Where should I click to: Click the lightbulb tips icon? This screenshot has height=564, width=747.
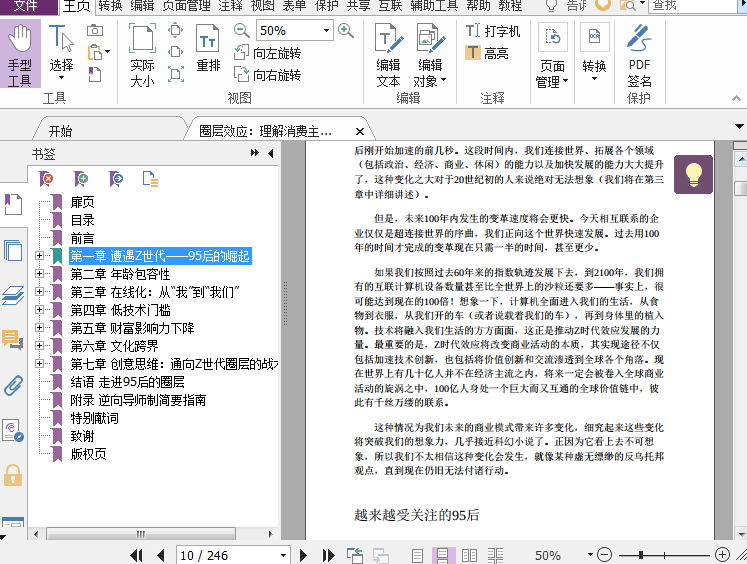click(693, 174)
